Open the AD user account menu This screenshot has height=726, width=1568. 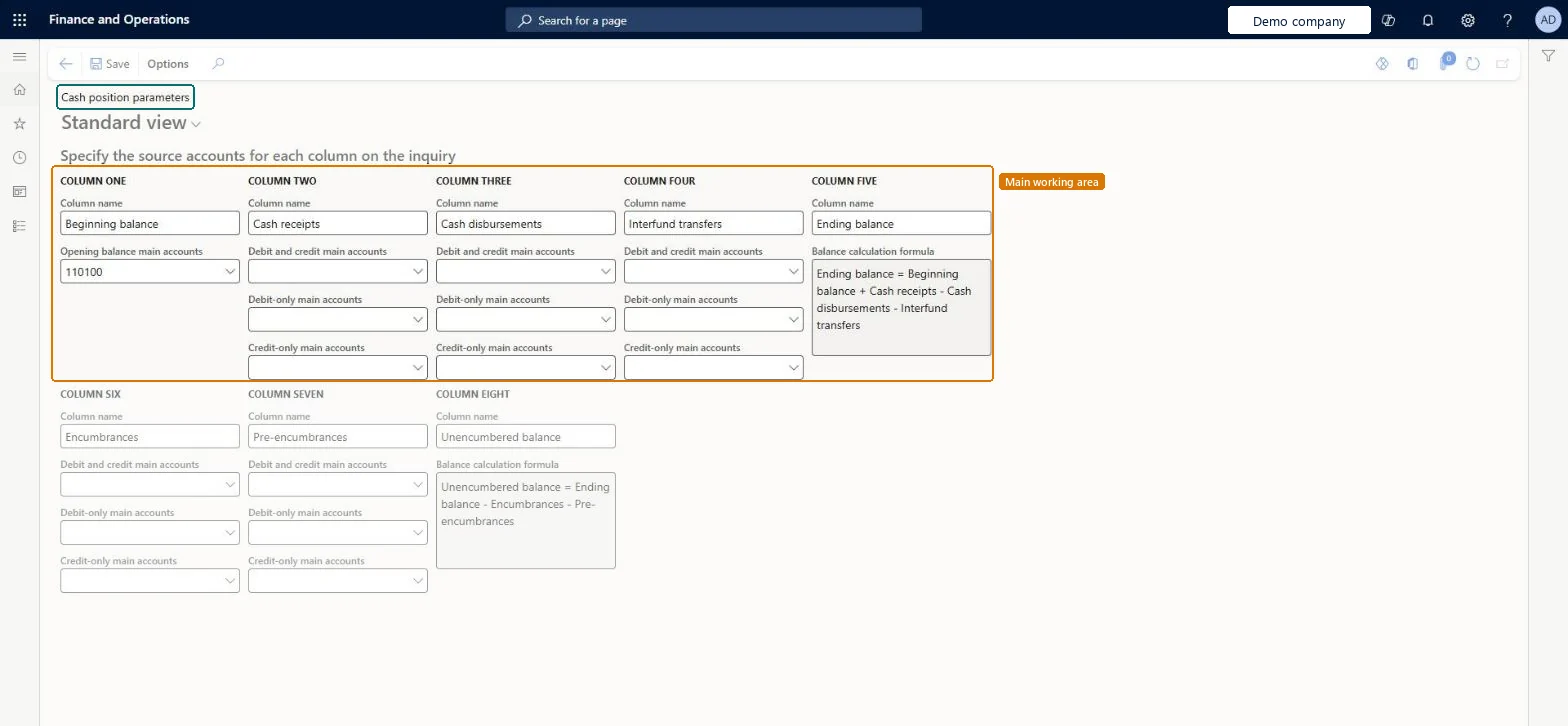pos(1547,20)
